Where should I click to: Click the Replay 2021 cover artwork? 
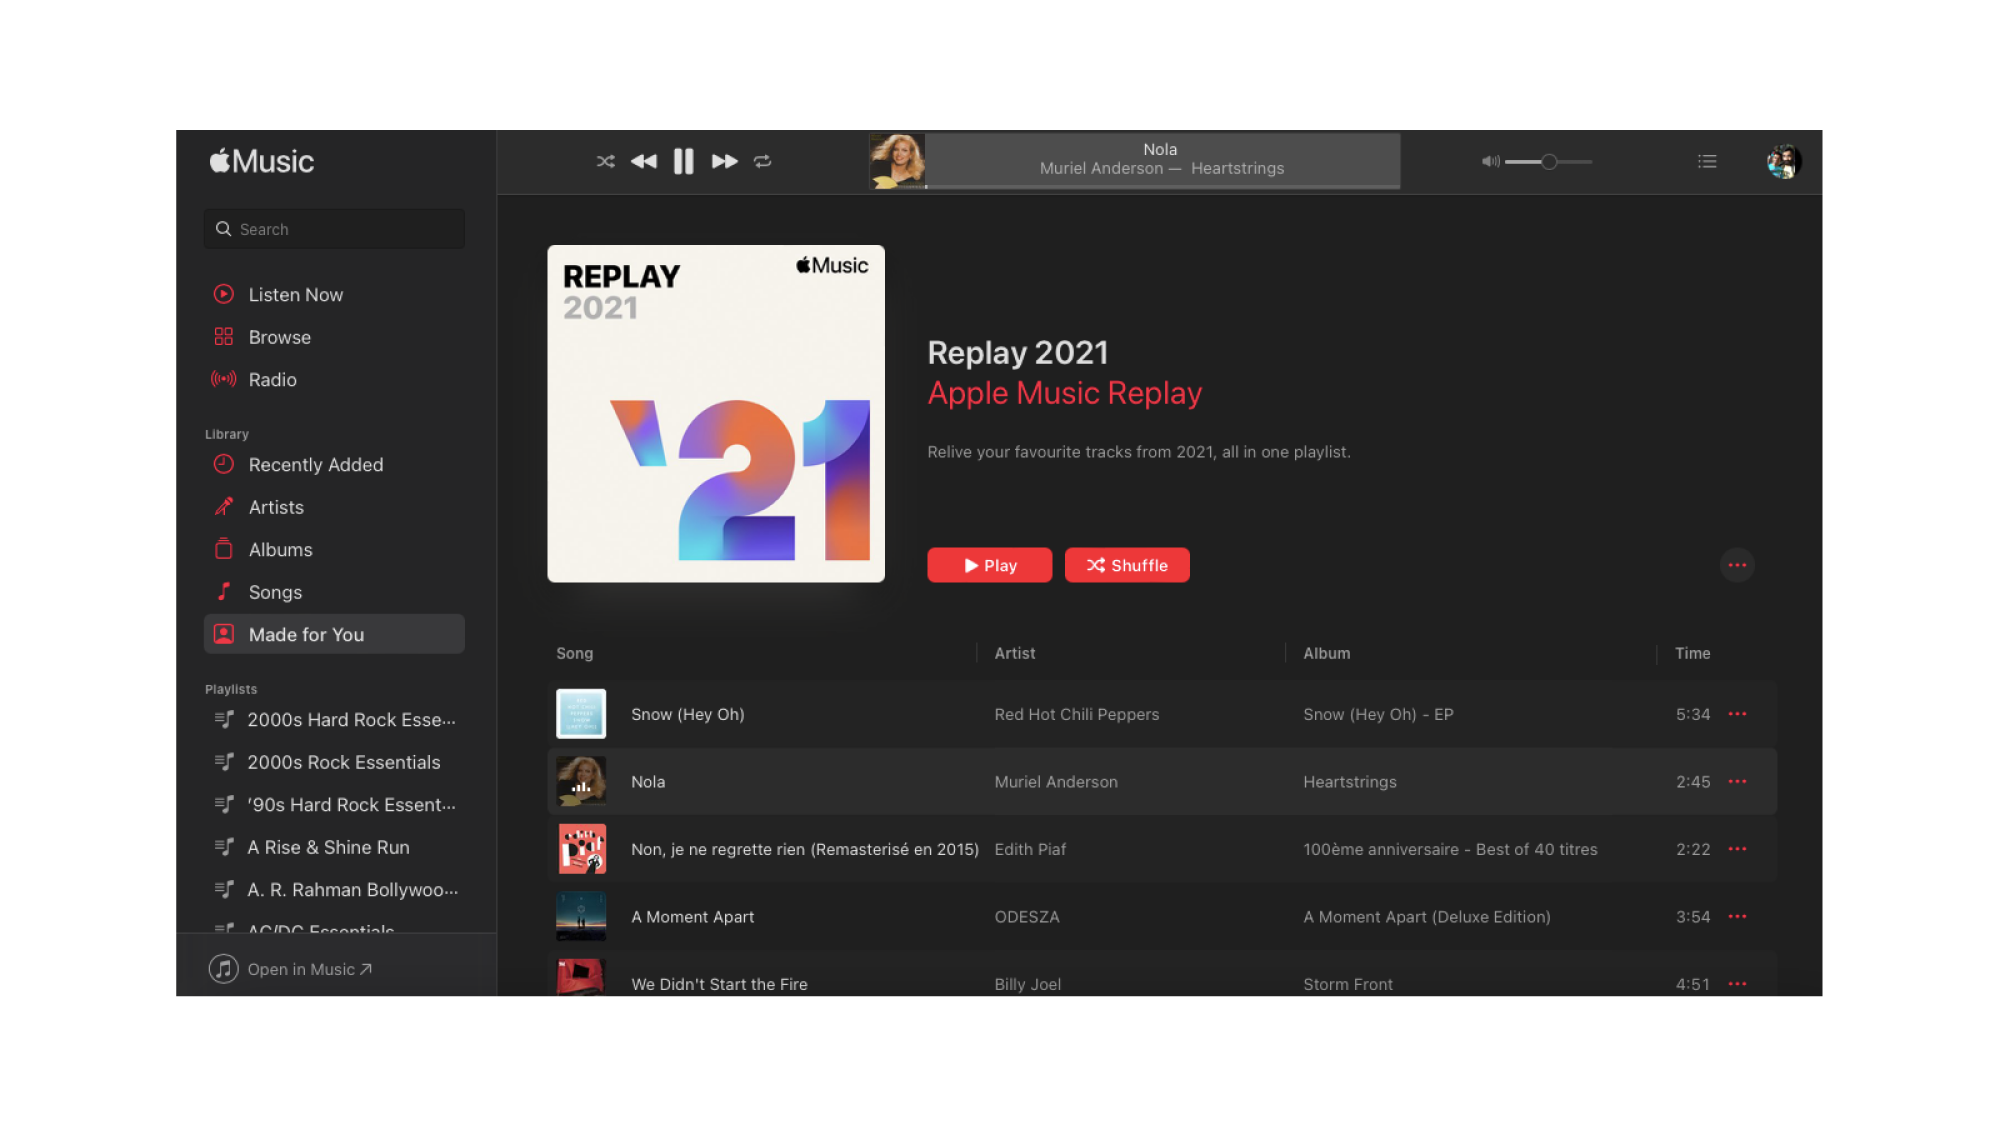tap(716, 413)
